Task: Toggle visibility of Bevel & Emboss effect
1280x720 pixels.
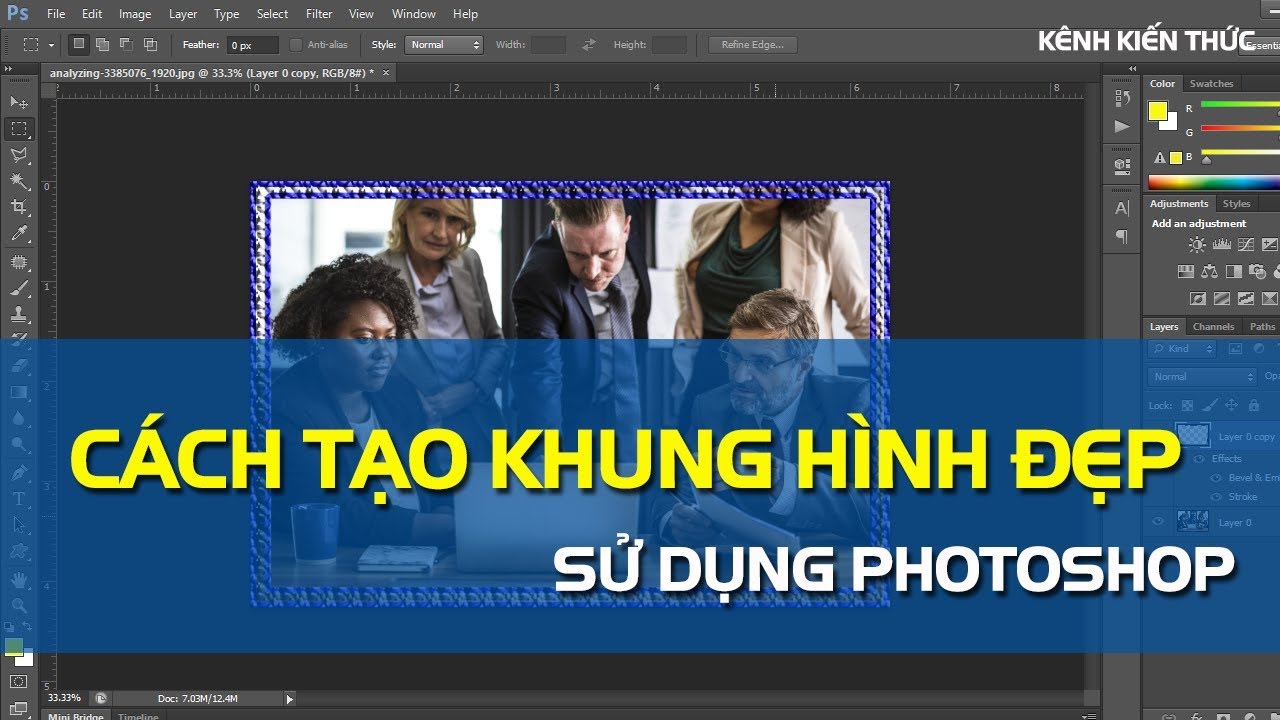Action: point(1217,478)
